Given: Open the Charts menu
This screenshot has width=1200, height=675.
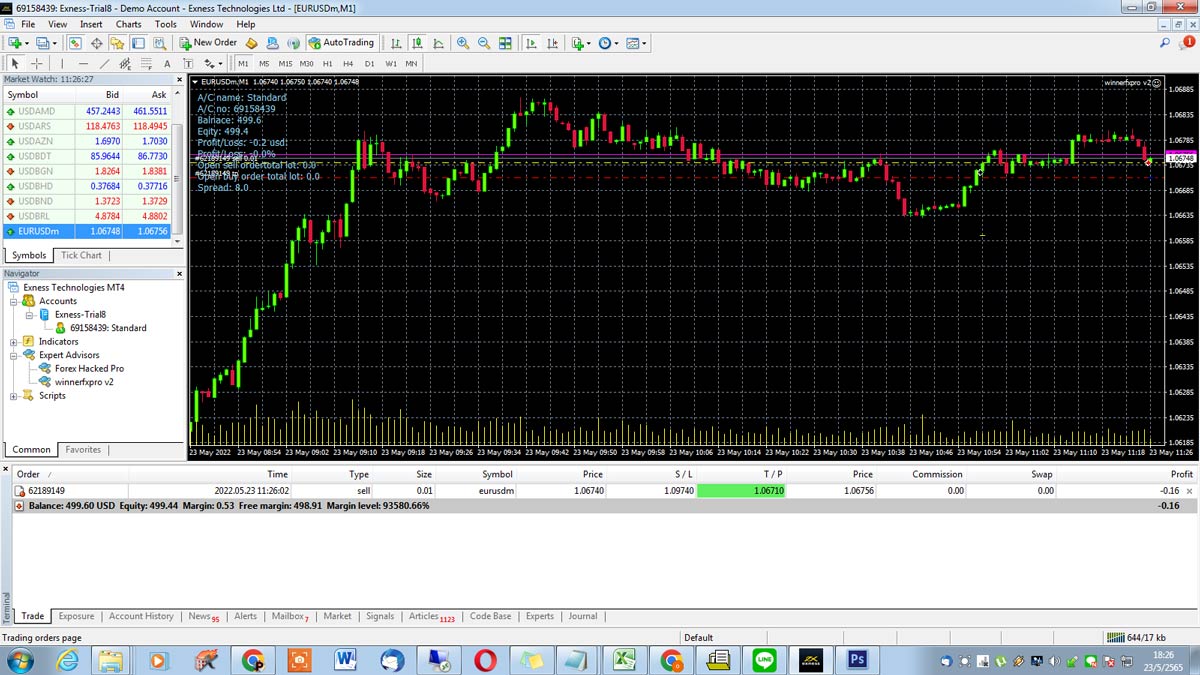Looking at the screenshot, I should tap(128, 24).
